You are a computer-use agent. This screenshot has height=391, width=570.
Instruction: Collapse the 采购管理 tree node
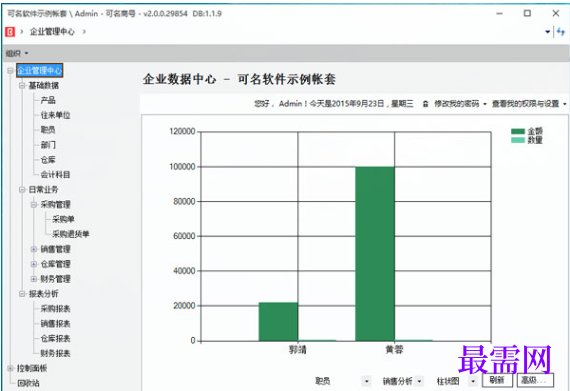(34, 205)
